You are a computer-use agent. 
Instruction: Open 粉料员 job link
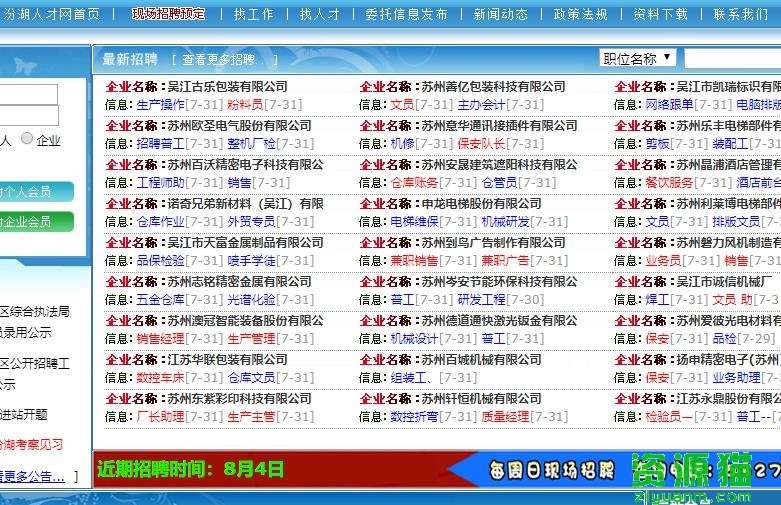pos(245,105)
